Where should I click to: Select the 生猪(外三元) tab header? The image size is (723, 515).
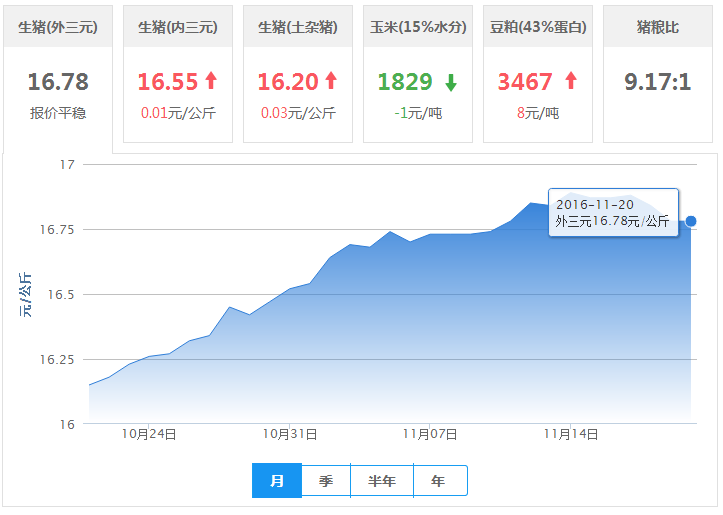[58, 27]
